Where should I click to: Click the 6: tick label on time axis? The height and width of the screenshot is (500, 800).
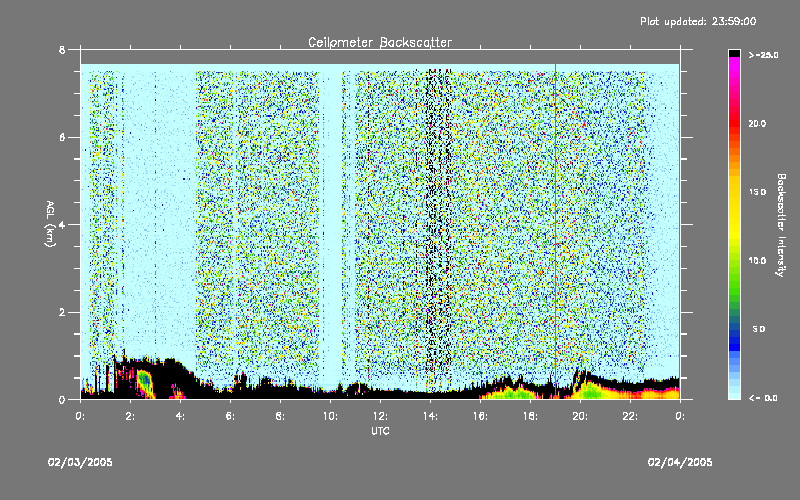tap(230, 416)
